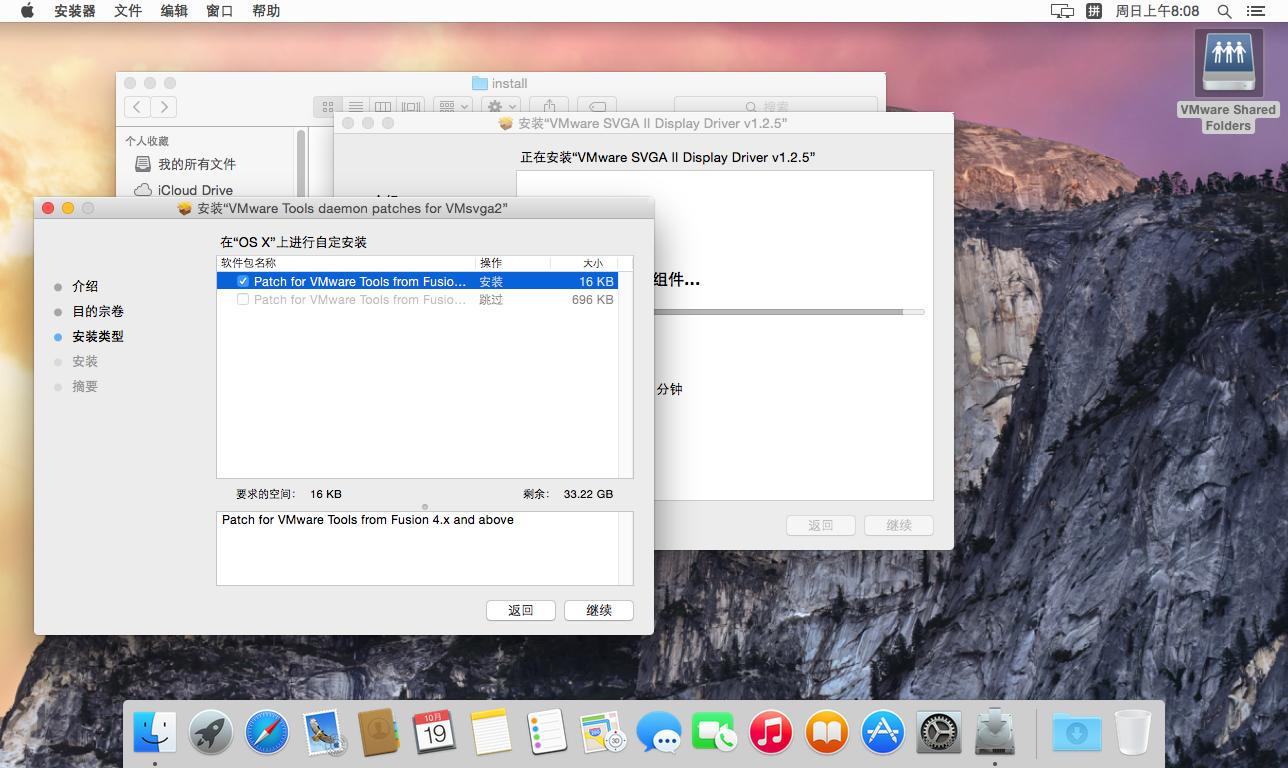Click the Installer icon in the Dock

(x=995, y=733)
